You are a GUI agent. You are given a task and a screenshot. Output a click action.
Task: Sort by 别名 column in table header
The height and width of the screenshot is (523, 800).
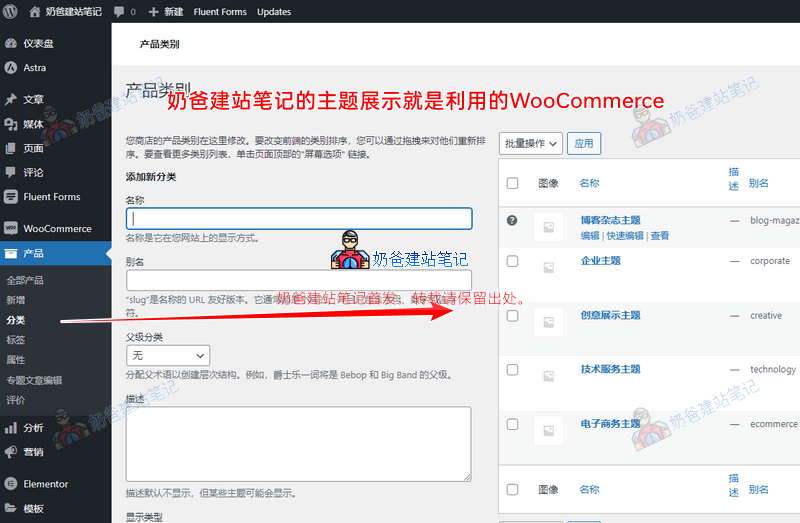click(x=759, y=183)
